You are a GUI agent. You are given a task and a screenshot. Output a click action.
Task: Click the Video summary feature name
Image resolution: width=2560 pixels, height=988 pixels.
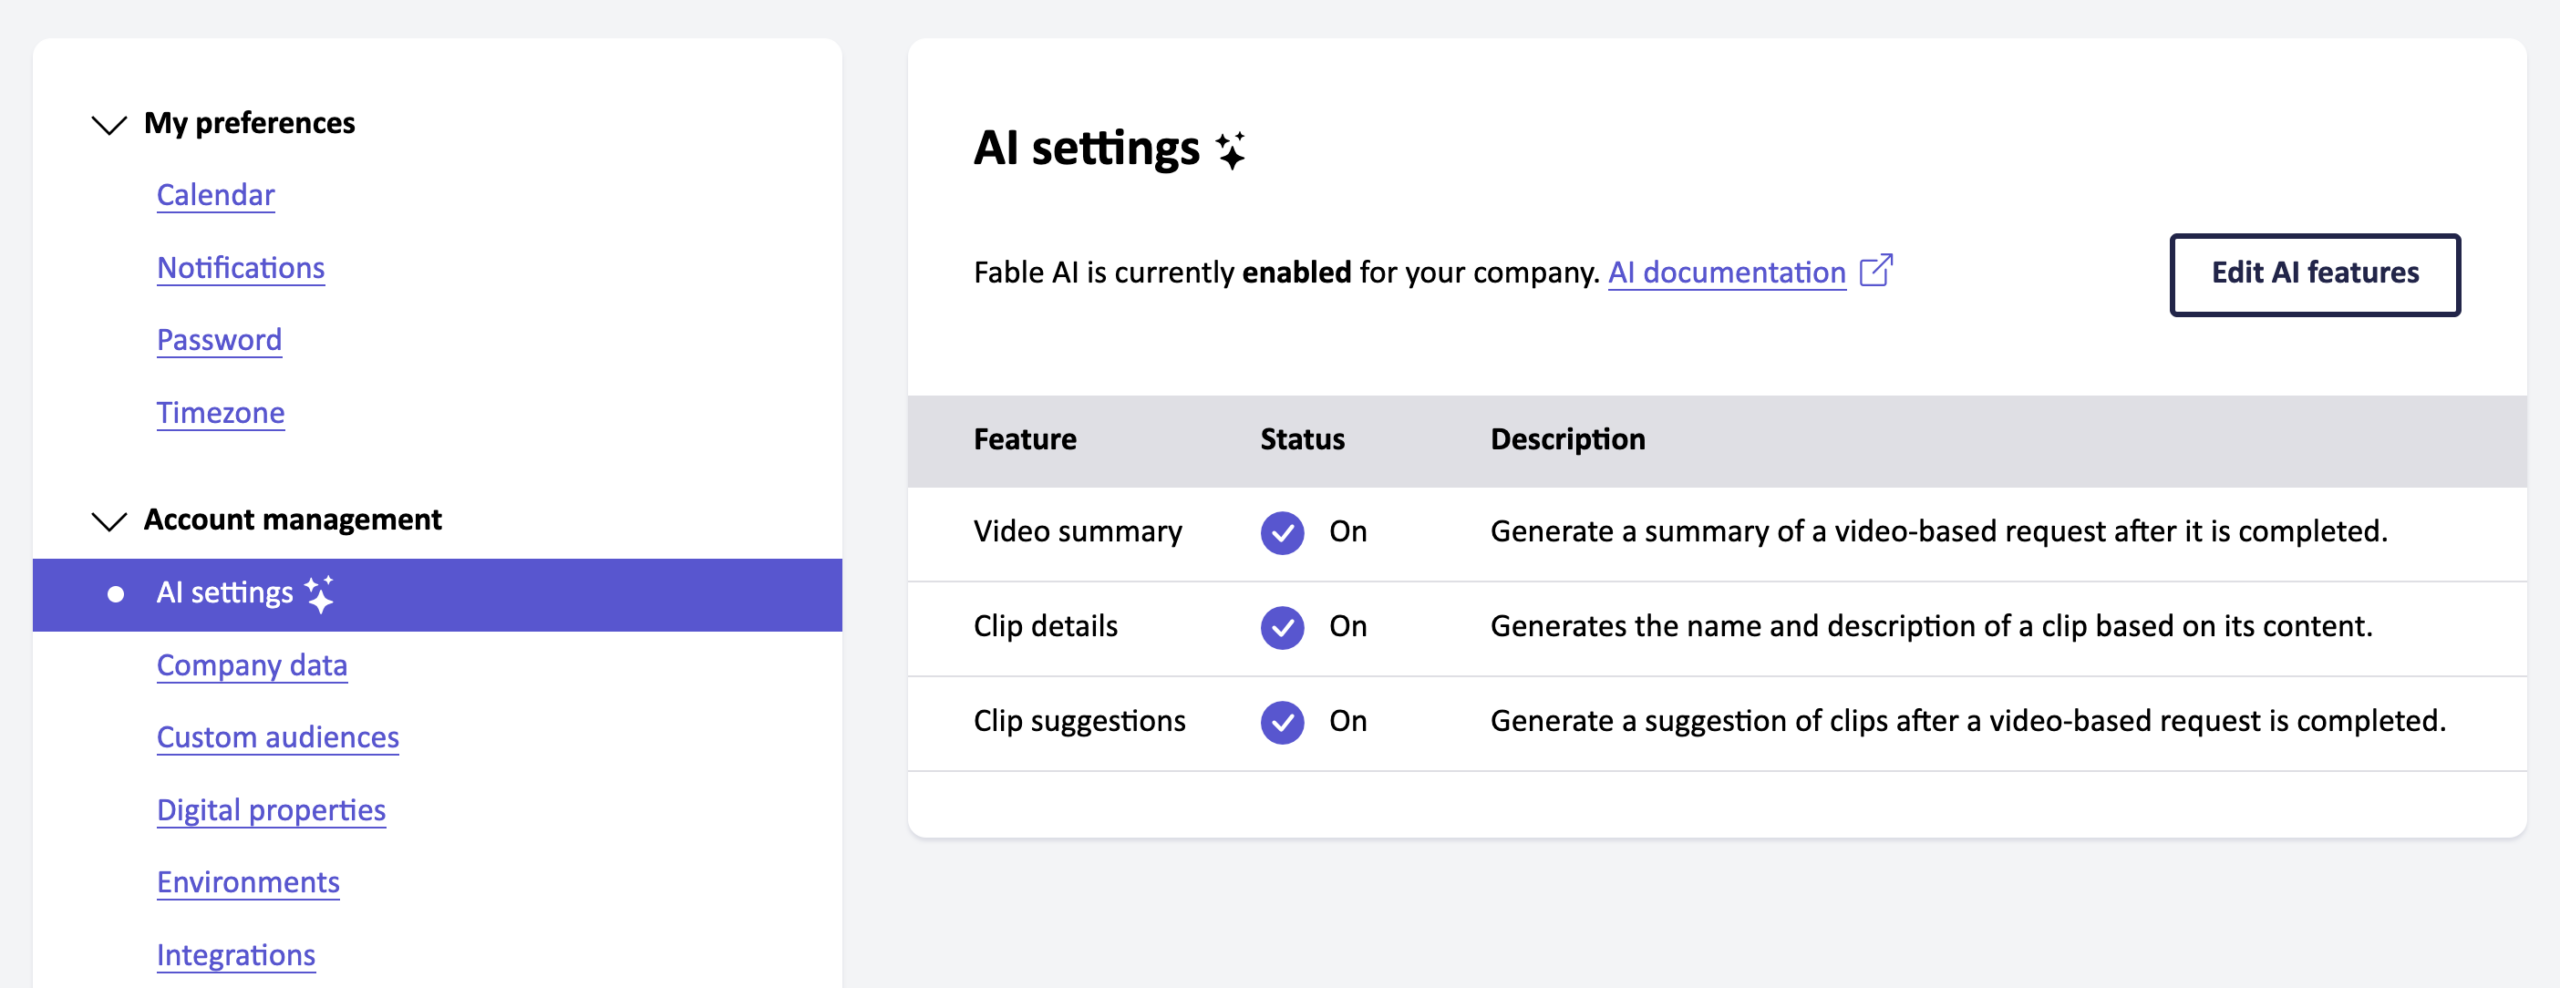tap(1078, 532)
